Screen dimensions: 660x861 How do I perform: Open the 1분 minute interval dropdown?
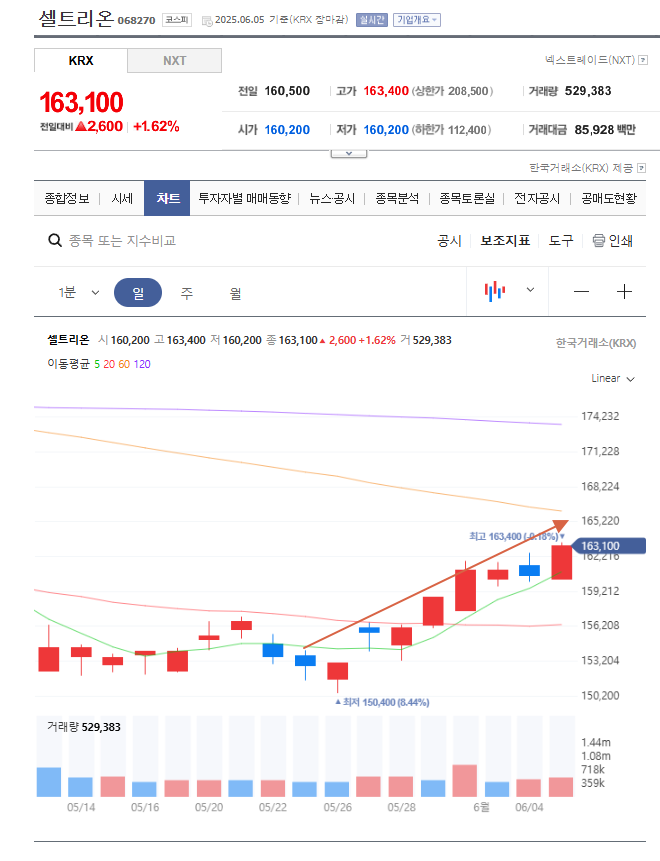pos(79,293)
